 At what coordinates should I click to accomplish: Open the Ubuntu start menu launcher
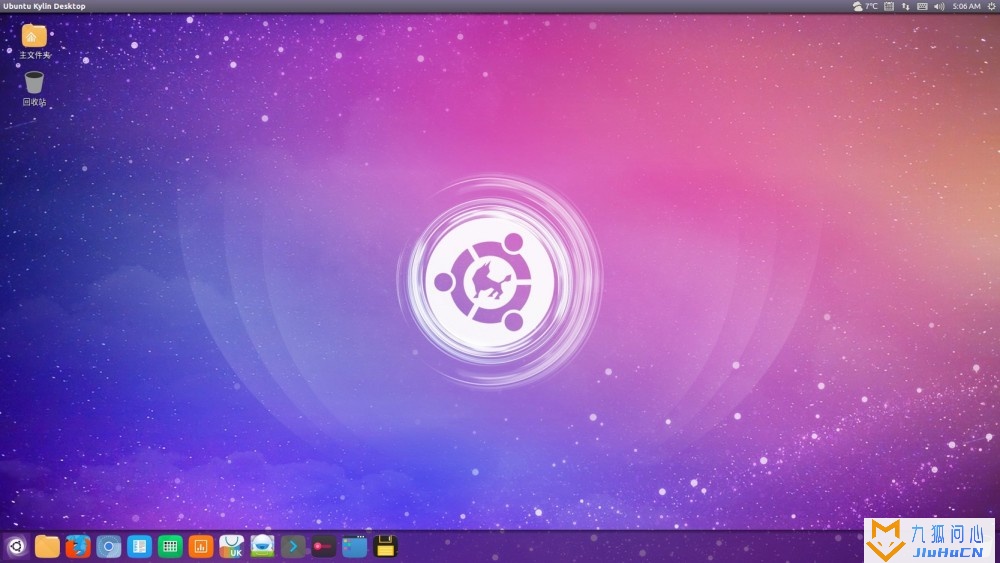pos(17,546)
